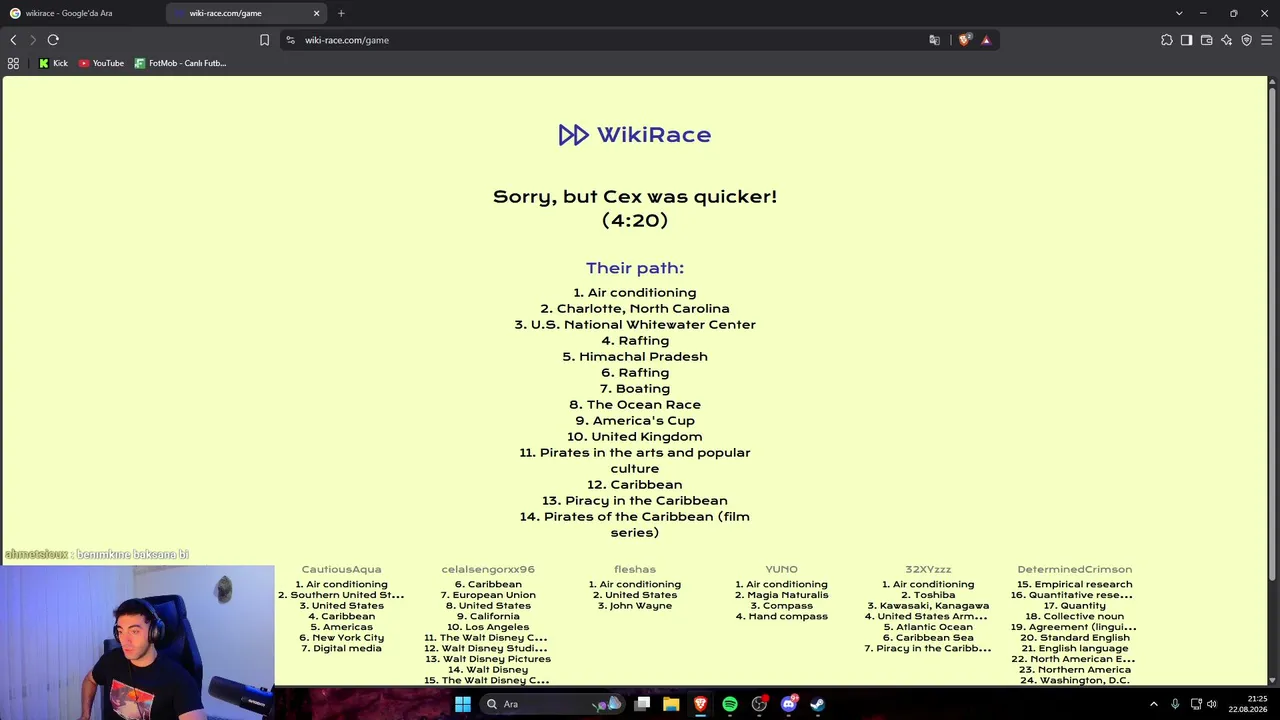1280x720 pixels.
Task: Click '4. Hand compass' in YUNO path
Action: click(x=781, y=616)
